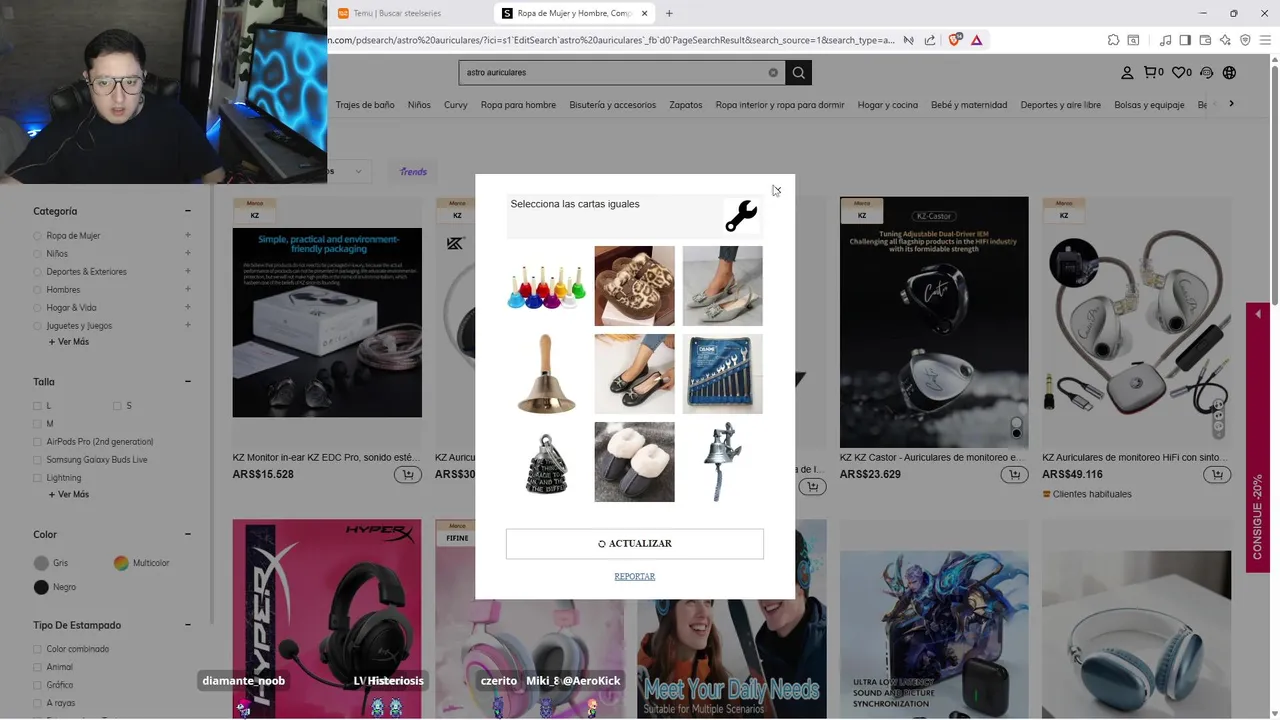This screenshot has width=1280, height=720.
Task: Click Ver Más under Talla
Action: click(69, 494)
